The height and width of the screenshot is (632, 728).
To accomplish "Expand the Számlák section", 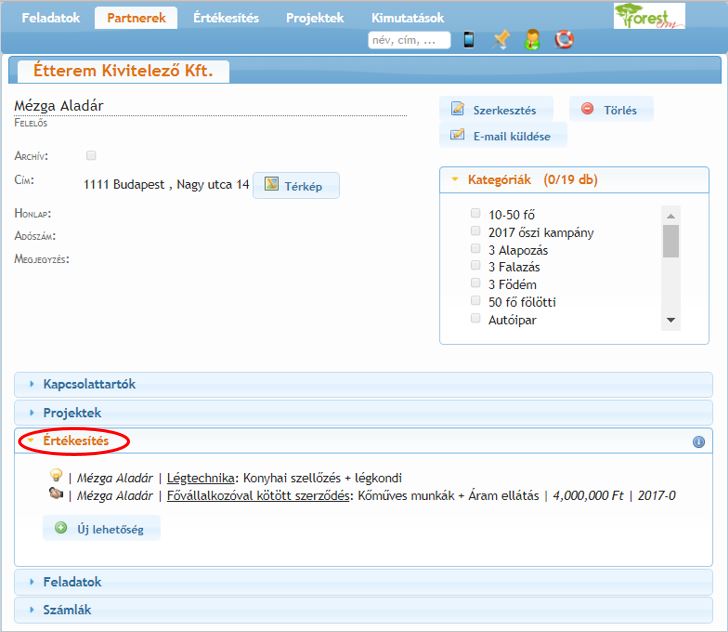I will pos(67,609).
